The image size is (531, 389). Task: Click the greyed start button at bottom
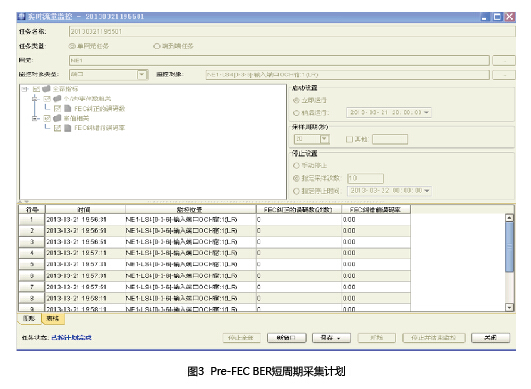point(377,338)
